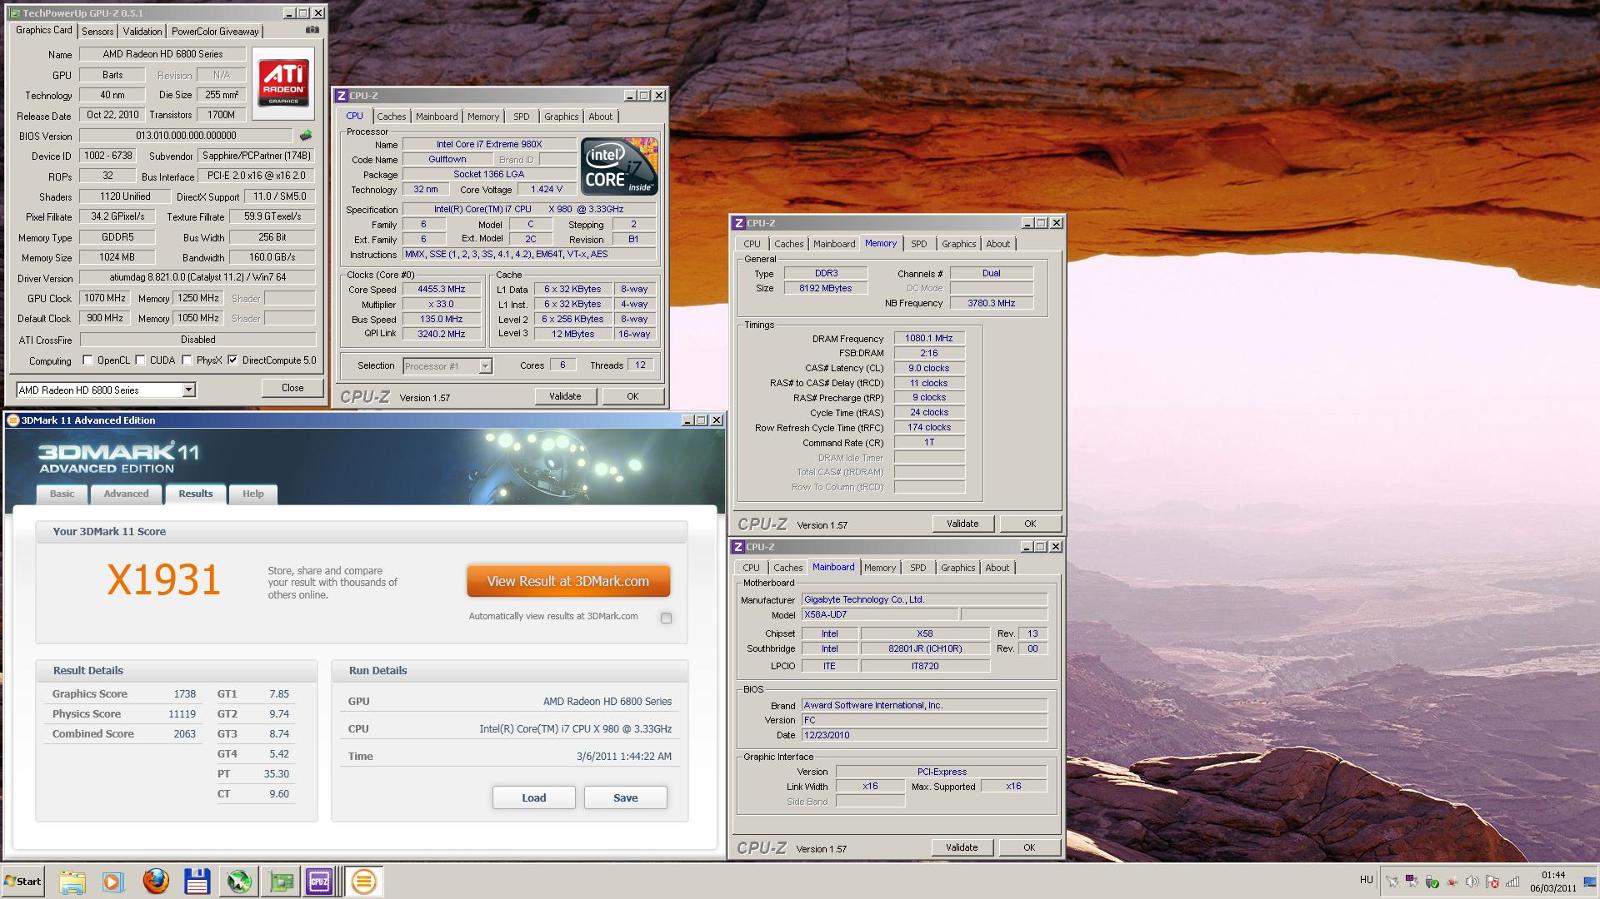This screenshot has width=1600, height=899.
Task: Click the network signal tray icon
Action: click(1512, 882)
